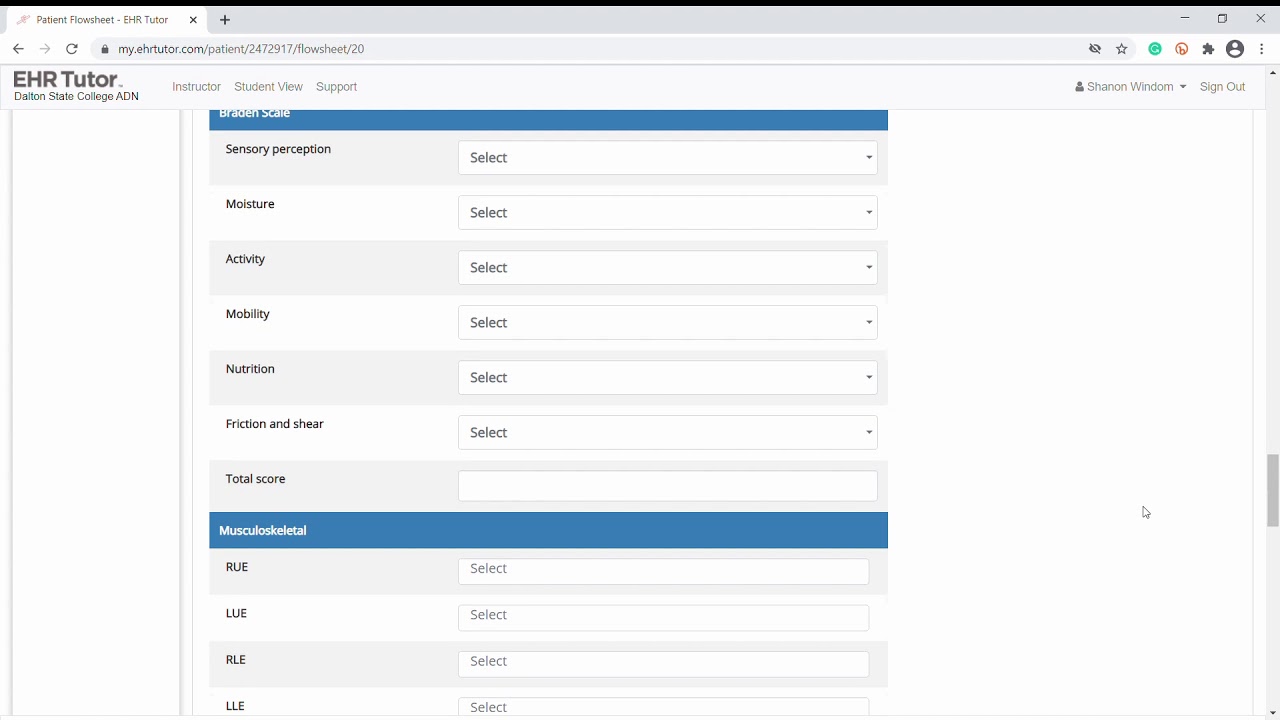Click the Dalton State College ADN text

click(76, 97)
